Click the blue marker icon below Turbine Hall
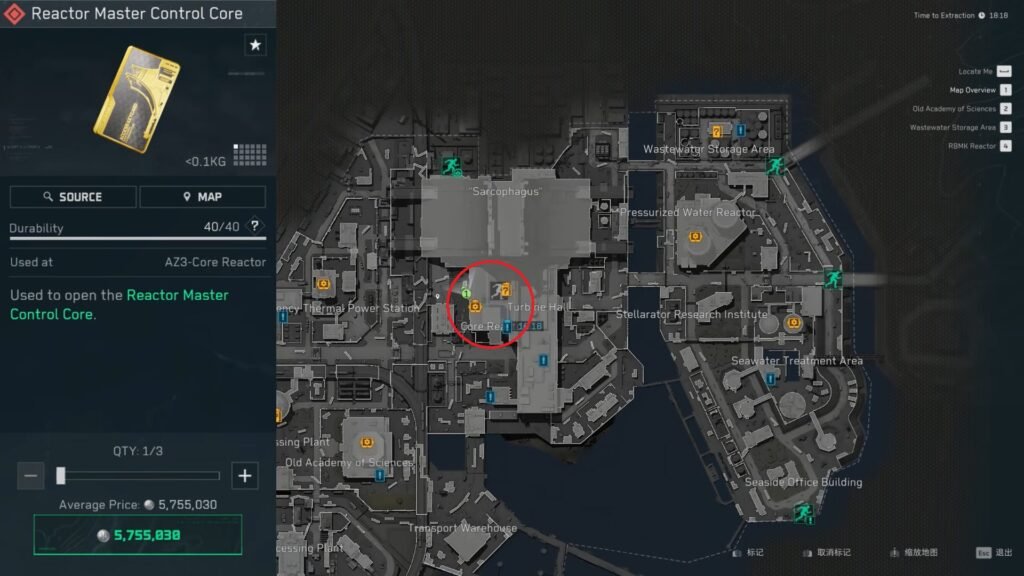1024x576 pixels. [543, 360]
